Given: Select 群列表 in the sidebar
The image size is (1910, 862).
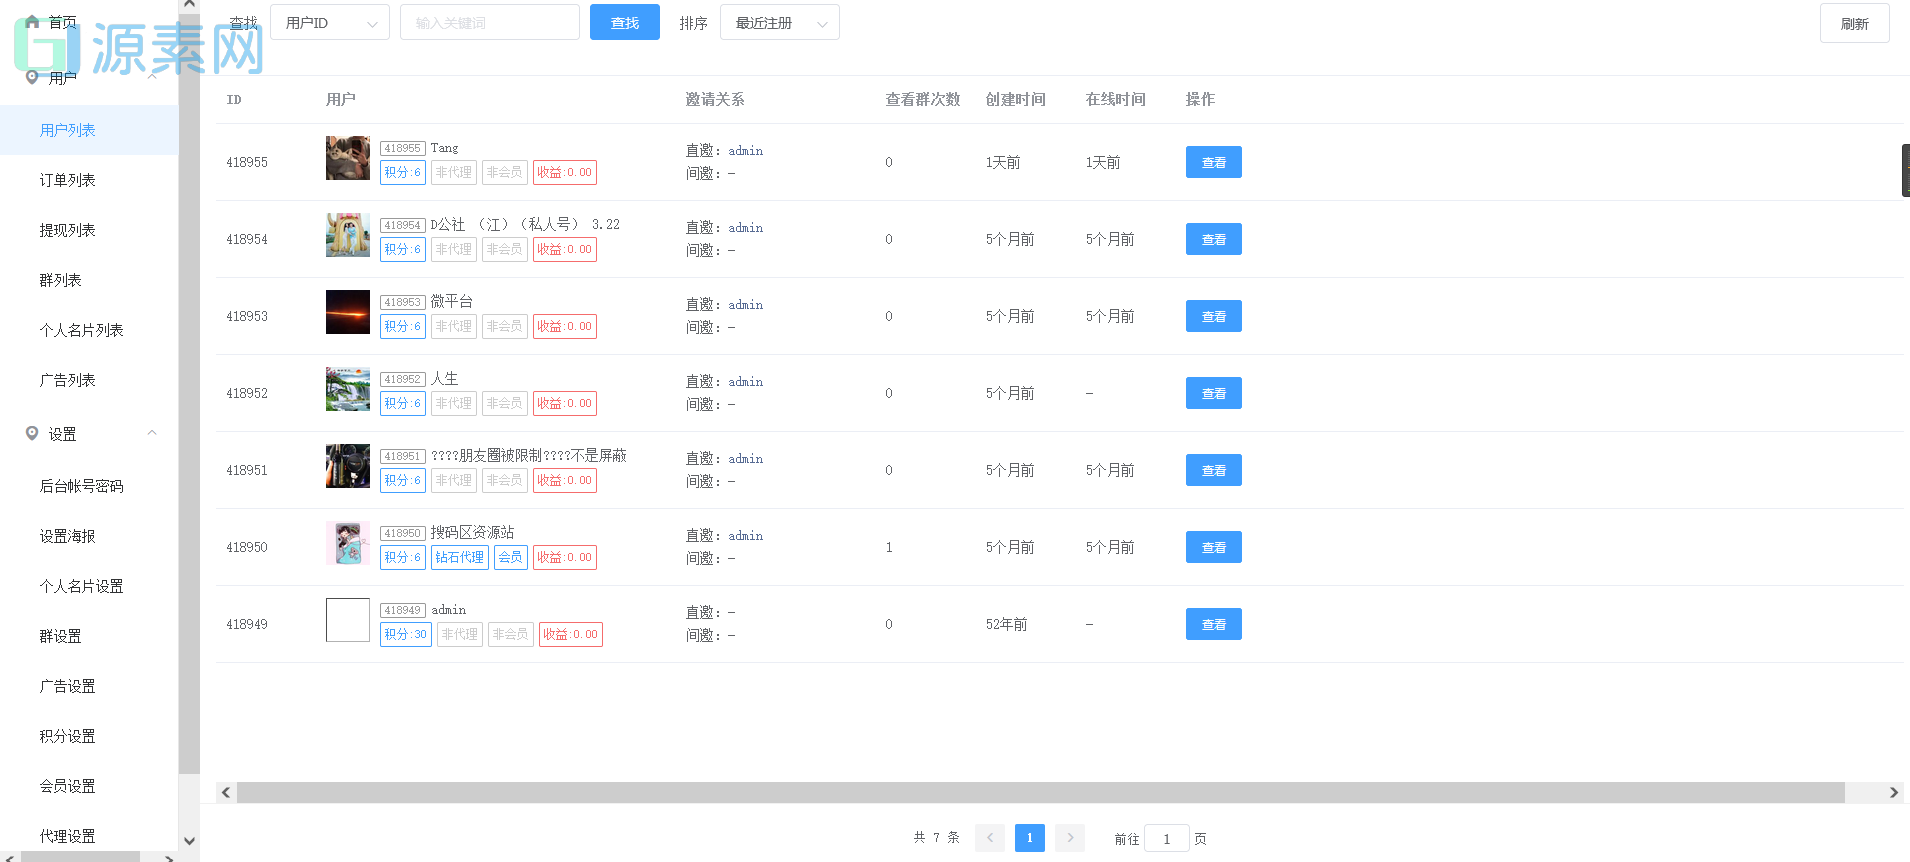Looking at the screenshot, I should 60,280.
